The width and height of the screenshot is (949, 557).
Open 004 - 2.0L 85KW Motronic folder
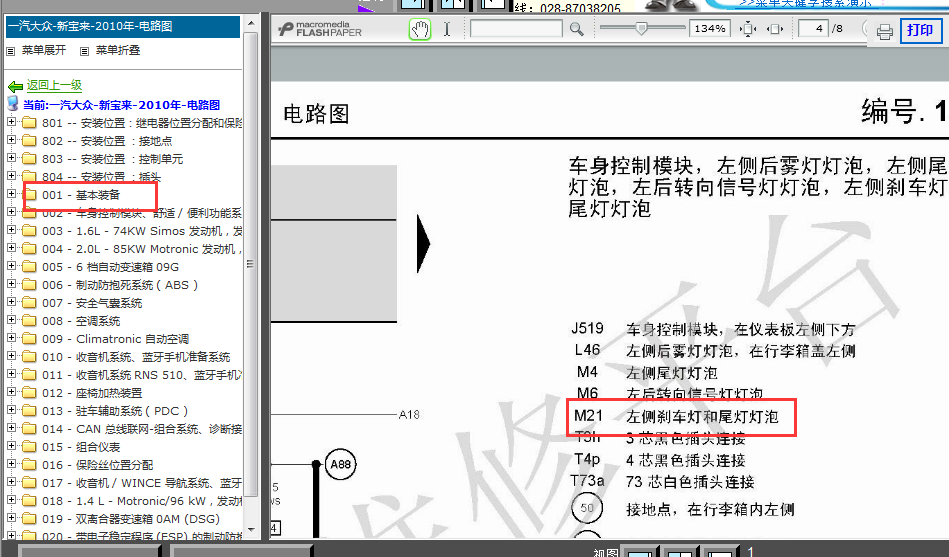[x=142, y=249]
